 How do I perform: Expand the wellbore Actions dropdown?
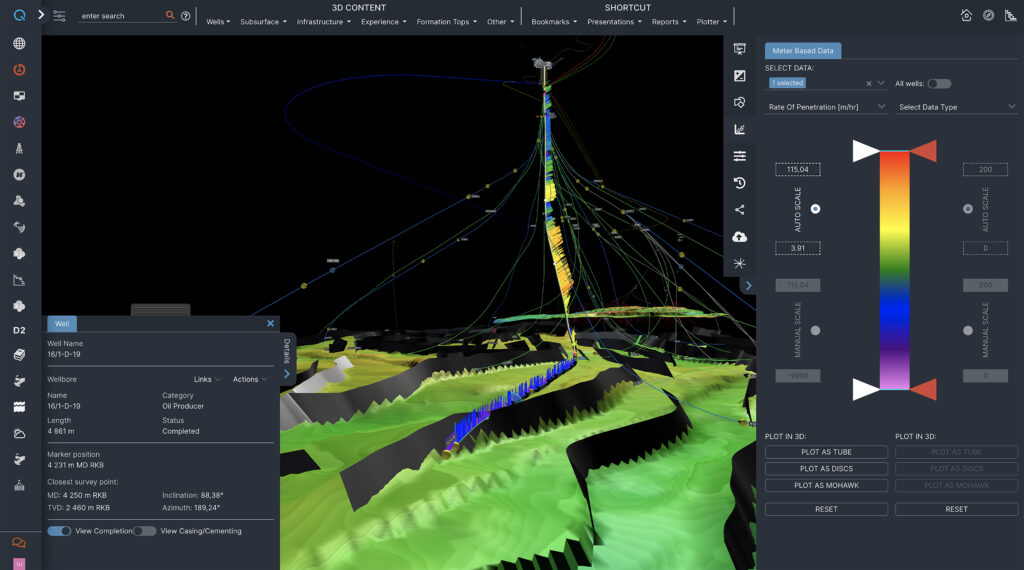click(249, 379)
